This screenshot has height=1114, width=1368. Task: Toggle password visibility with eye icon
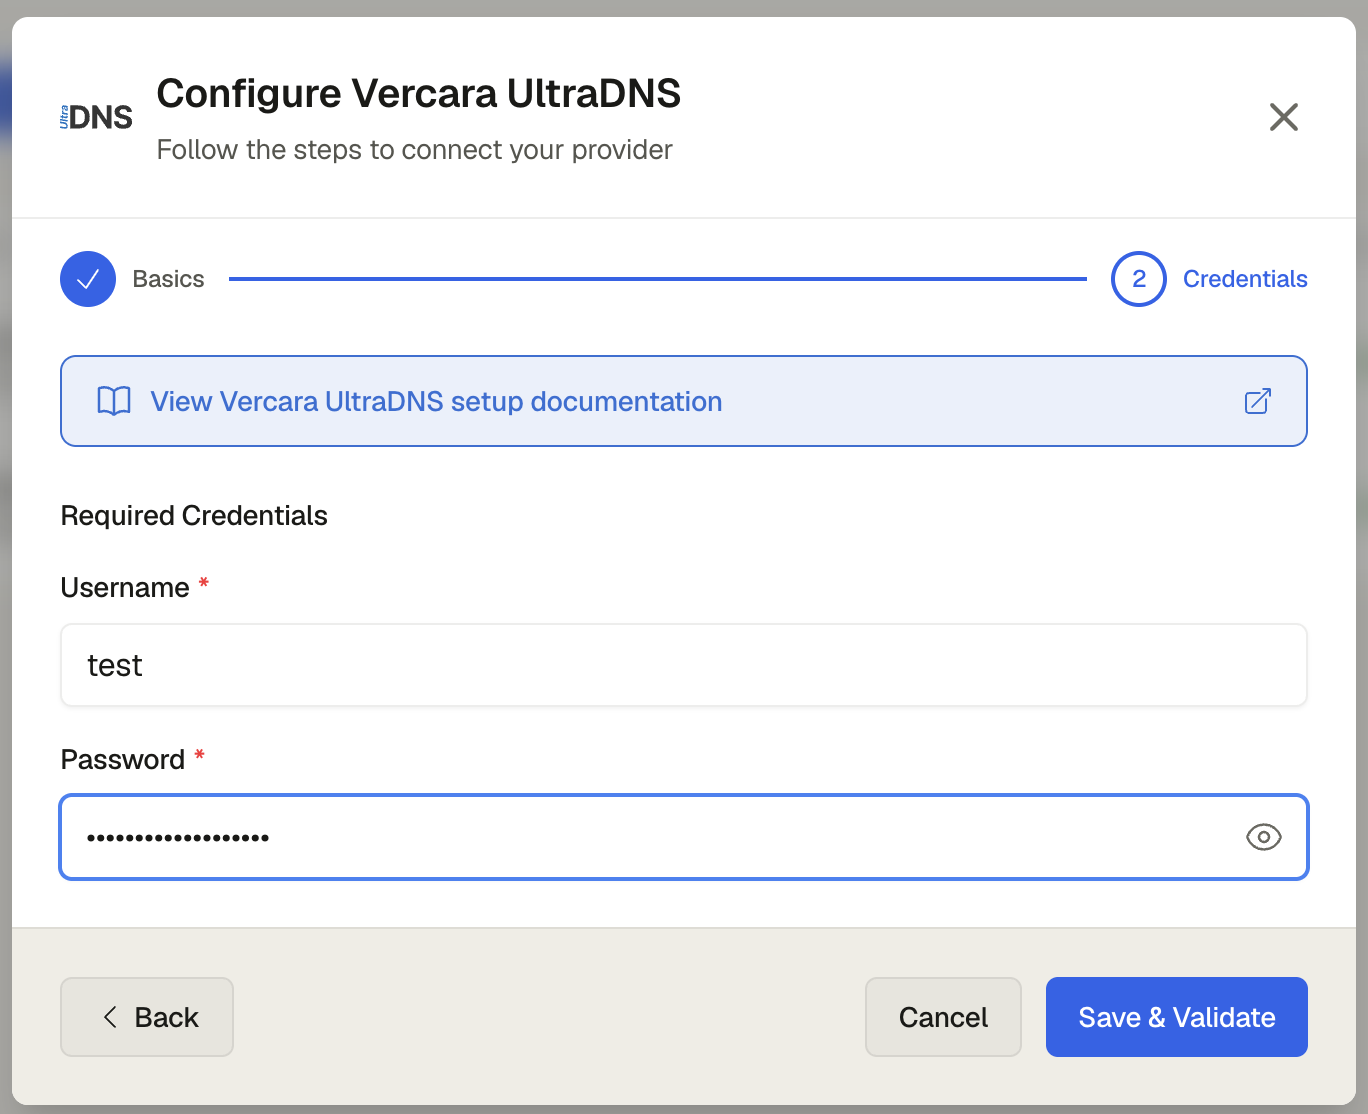pos(1264,837)
